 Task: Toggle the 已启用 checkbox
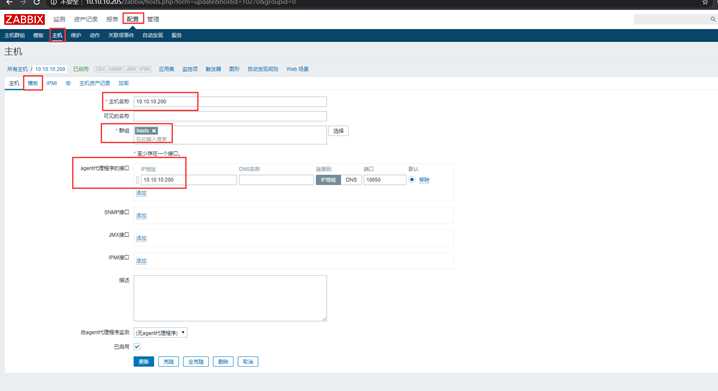tap(137, 347)
